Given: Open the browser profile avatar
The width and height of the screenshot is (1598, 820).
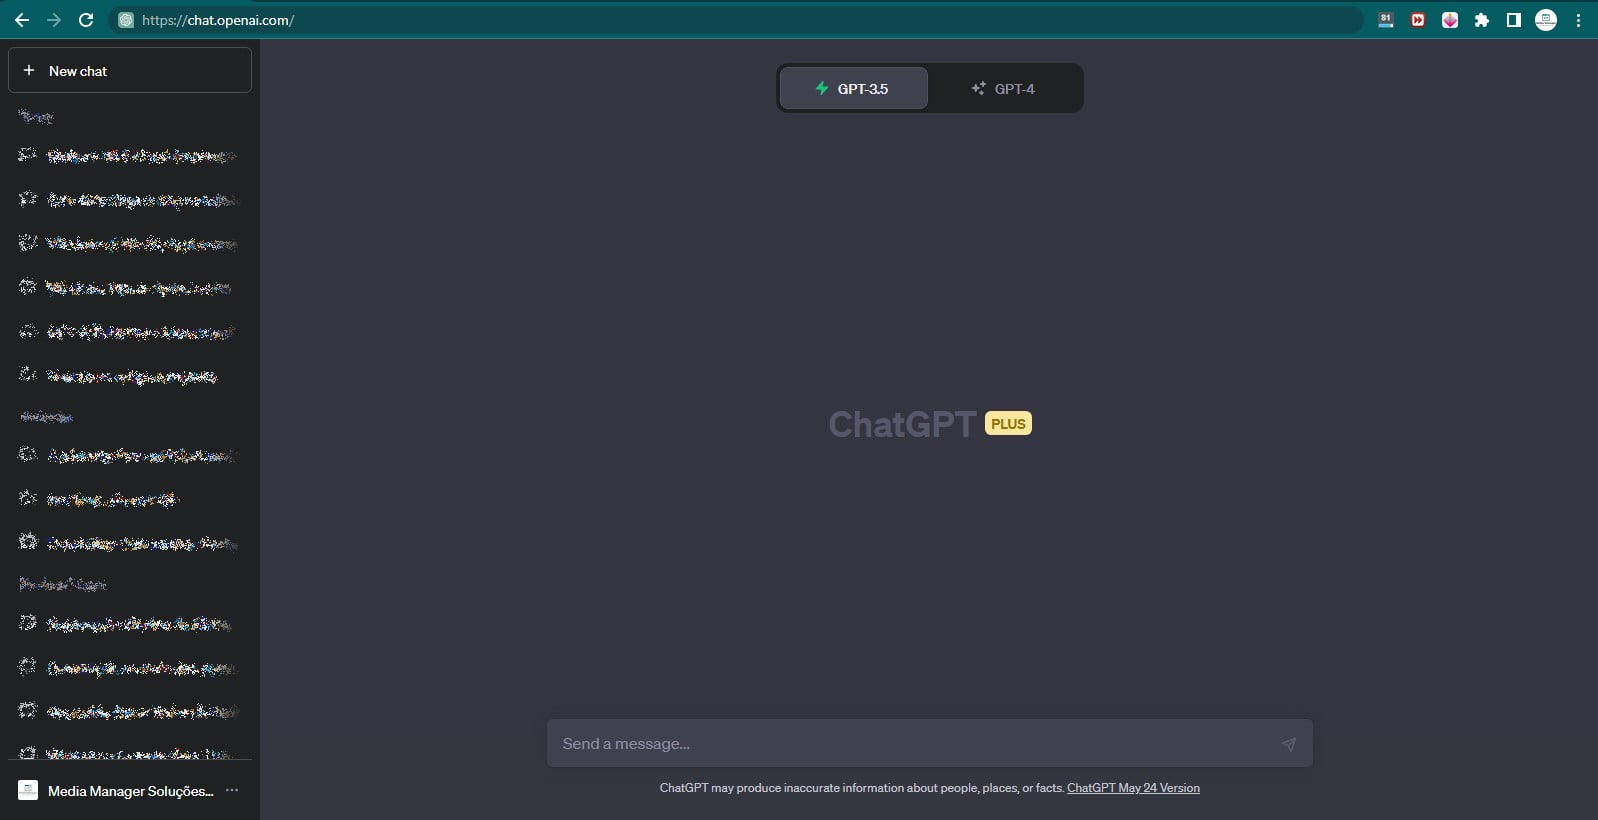Looking at the screenshot, I should 1546,20.
